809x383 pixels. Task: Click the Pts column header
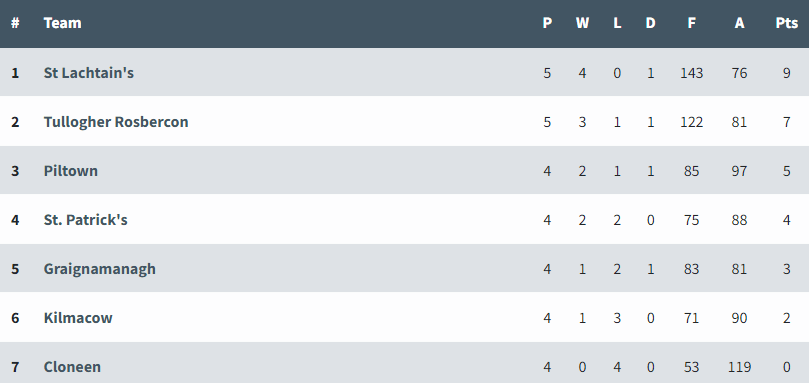pos(786,23)
